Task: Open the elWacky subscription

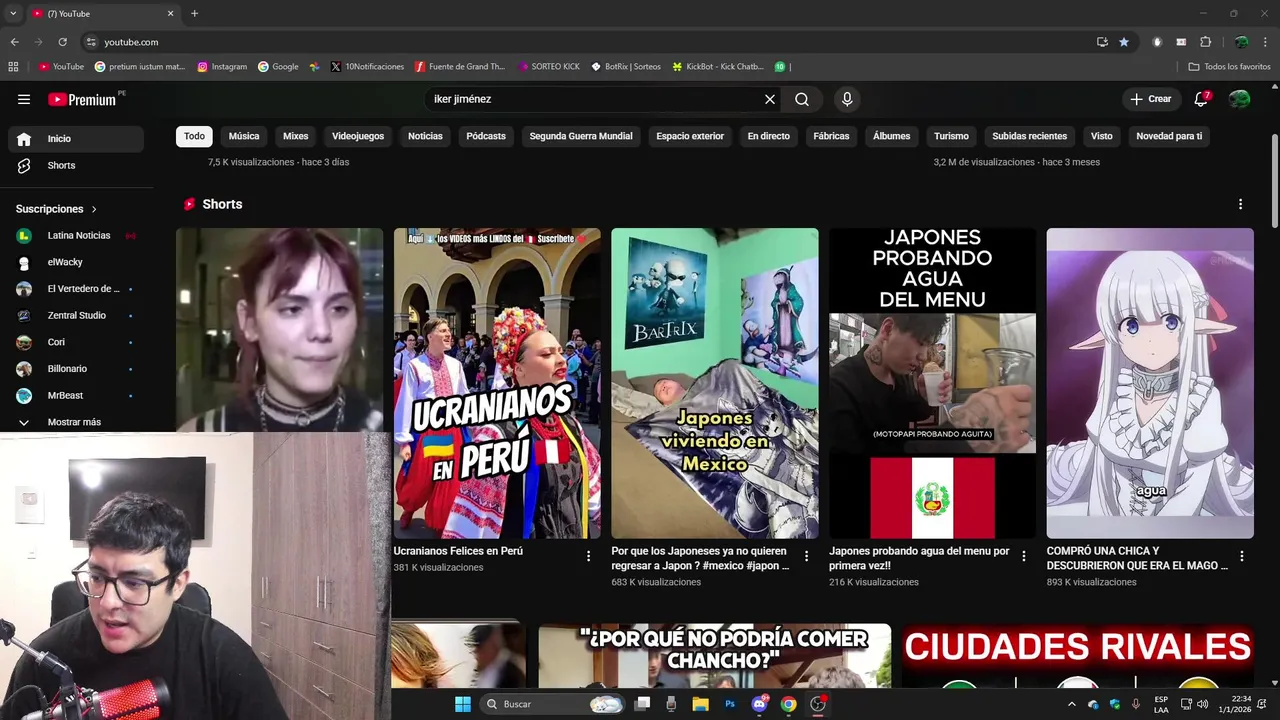Action: (76, 262)
